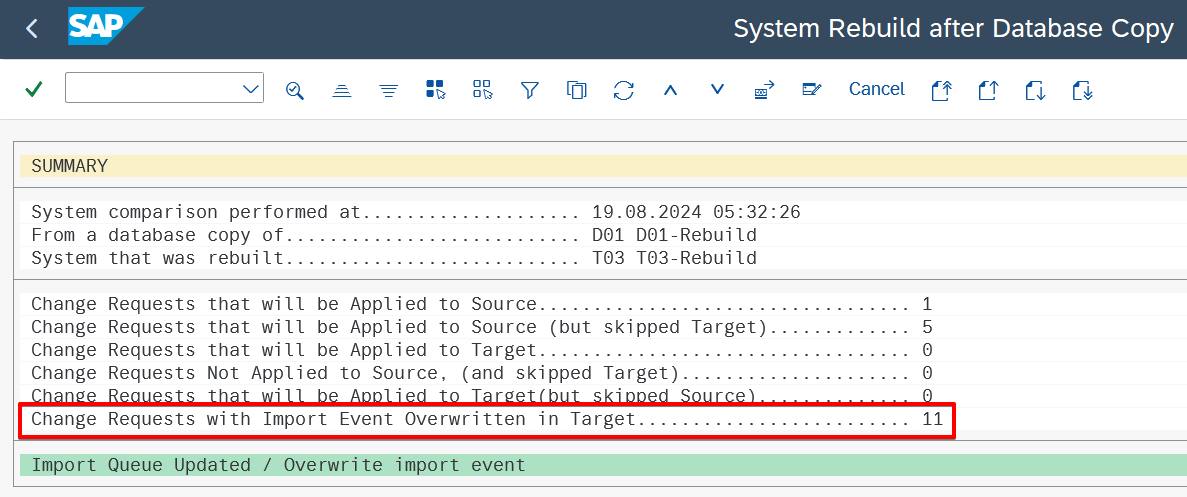The image size is (1187, 497).
Task: Deselect all rows icon
Action: tap(482, 89)
